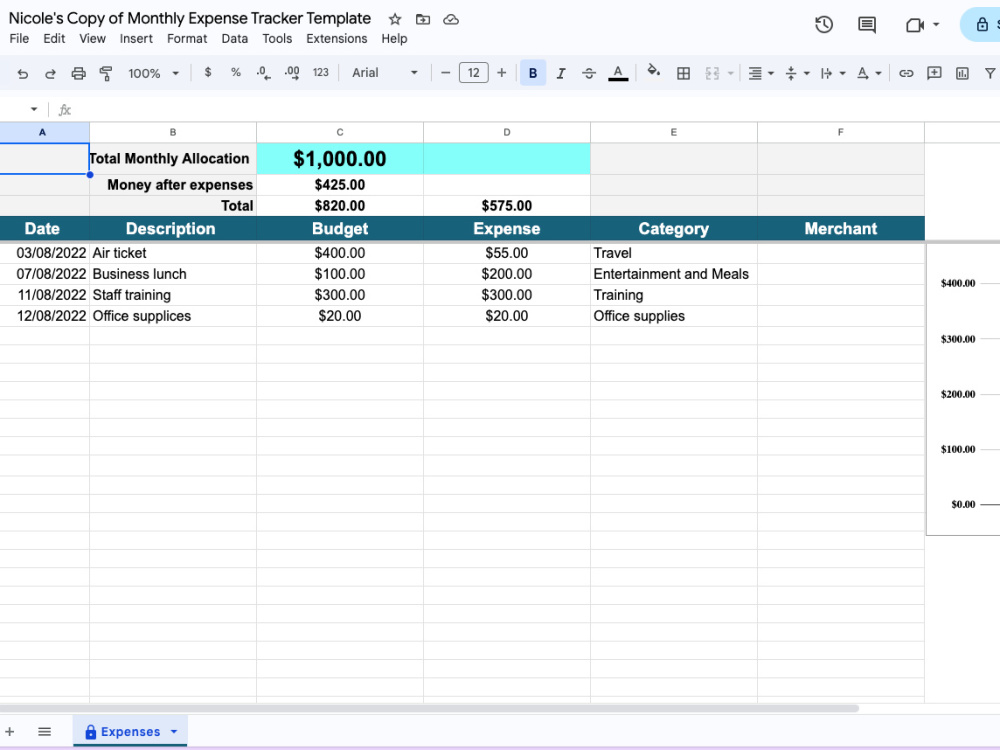1000x750 pixels.
Task: Click the document title text
Action: click(189, 18)
